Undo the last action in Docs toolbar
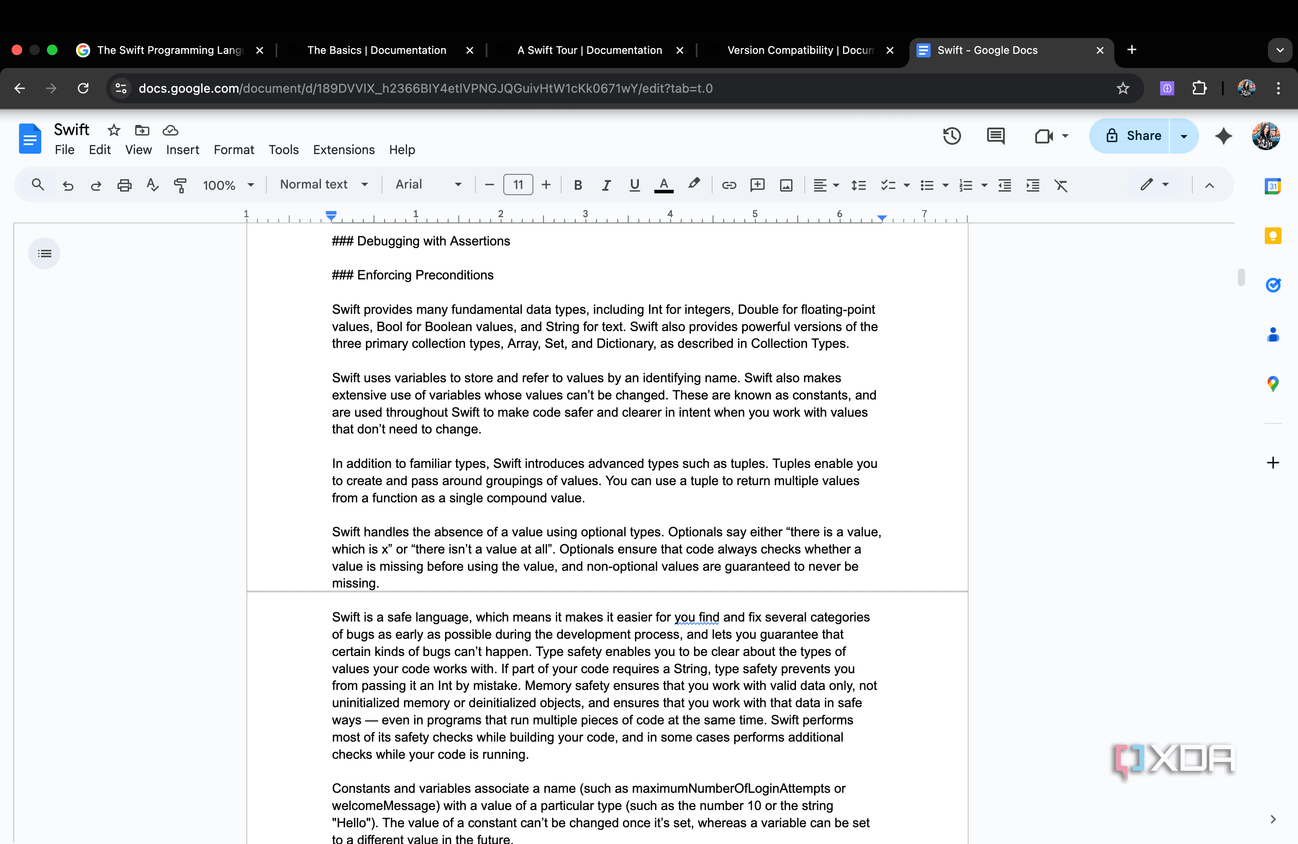 [67, 185]
